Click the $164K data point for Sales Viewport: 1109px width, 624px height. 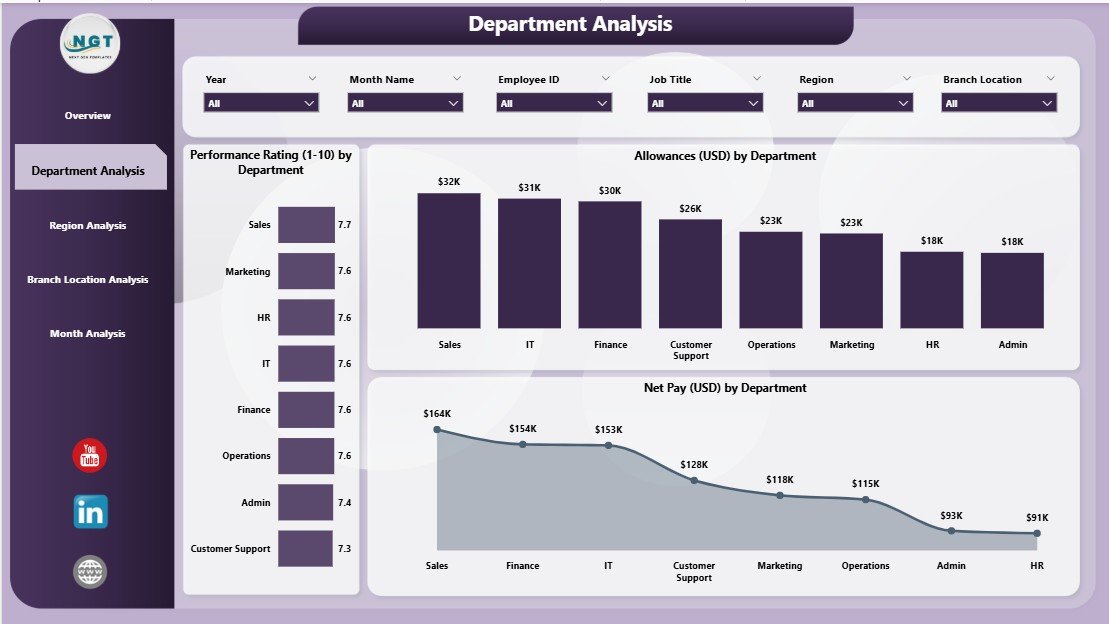point(437,427)
